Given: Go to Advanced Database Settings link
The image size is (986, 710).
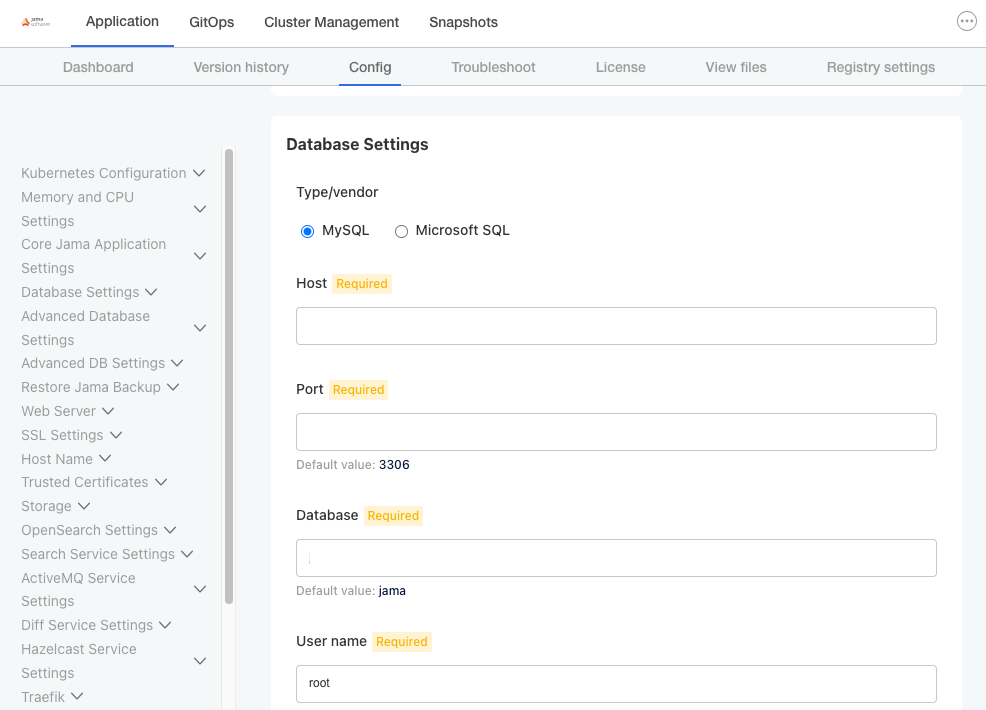Looking at the screenshot, I should click(86, 328).
